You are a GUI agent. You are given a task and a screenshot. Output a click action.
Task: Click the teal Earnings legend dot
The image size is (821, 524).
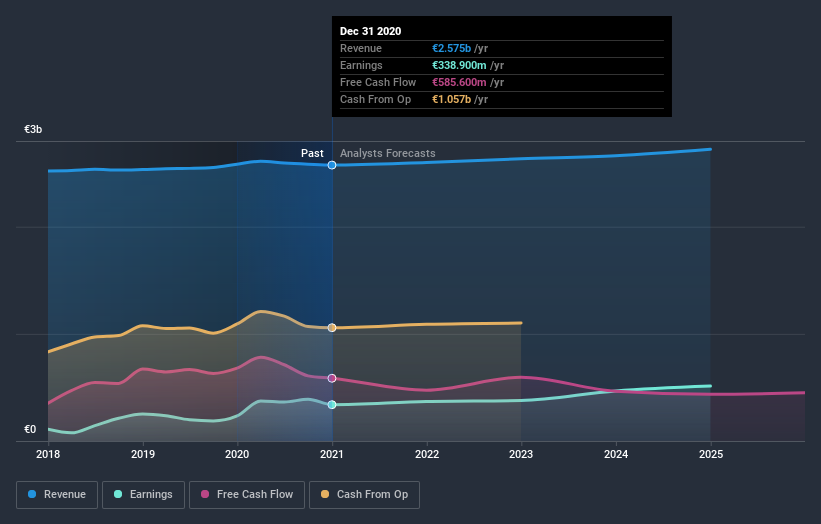118,494
